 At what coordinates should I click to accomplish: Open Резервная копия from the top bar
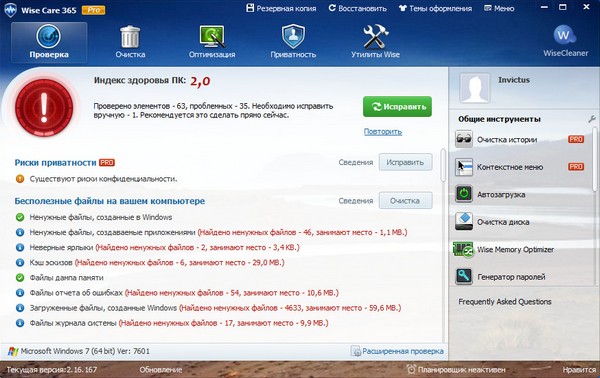pos(281,8)
